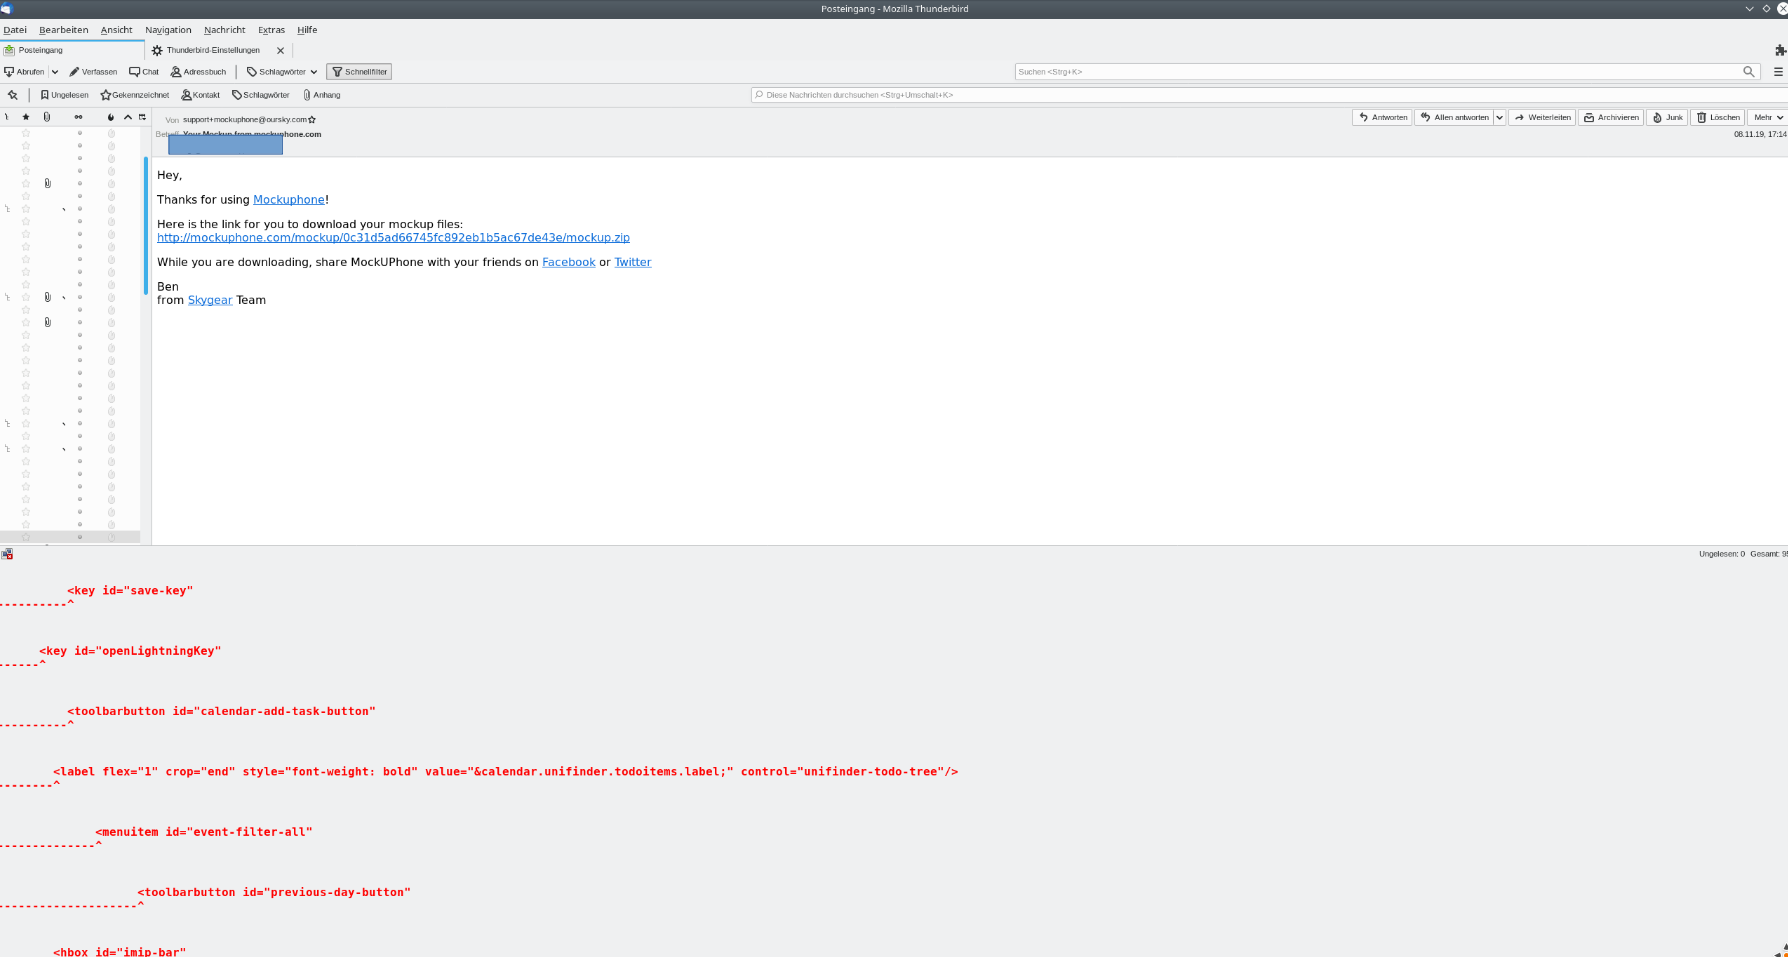Mark message as Junk
This screenshot has height=957, width=1788.
pyautogui.click(x=1667, y=117)
